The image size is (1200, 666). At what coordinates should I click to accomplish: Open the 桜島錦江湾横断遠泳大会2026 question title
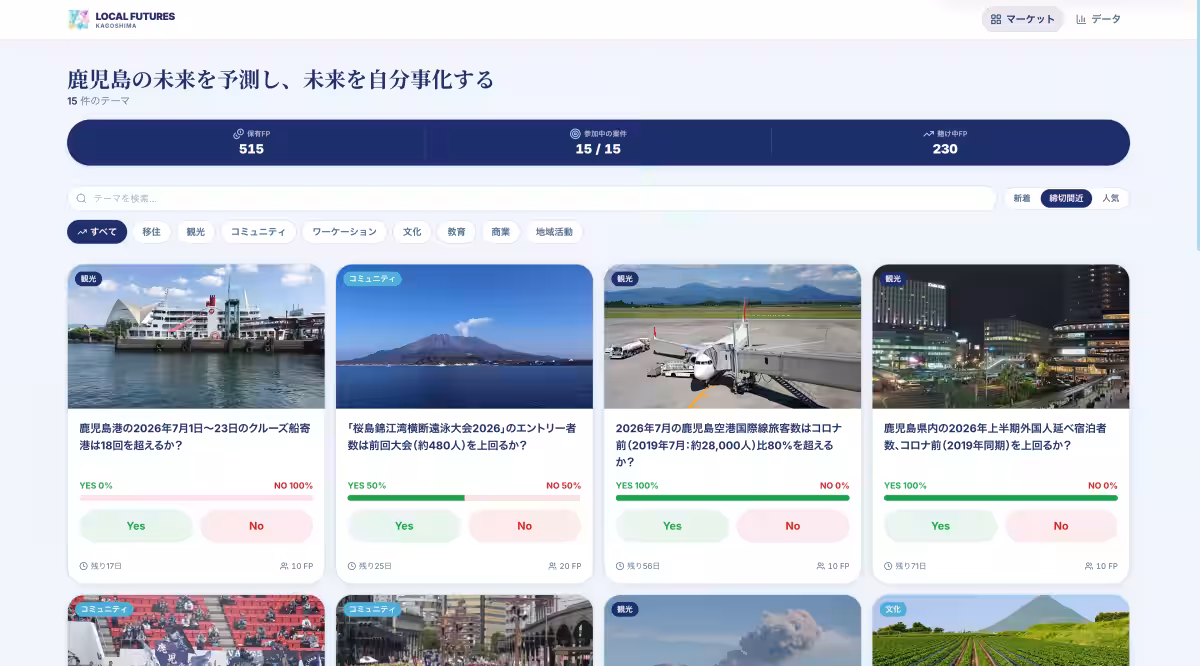(462, 437)
